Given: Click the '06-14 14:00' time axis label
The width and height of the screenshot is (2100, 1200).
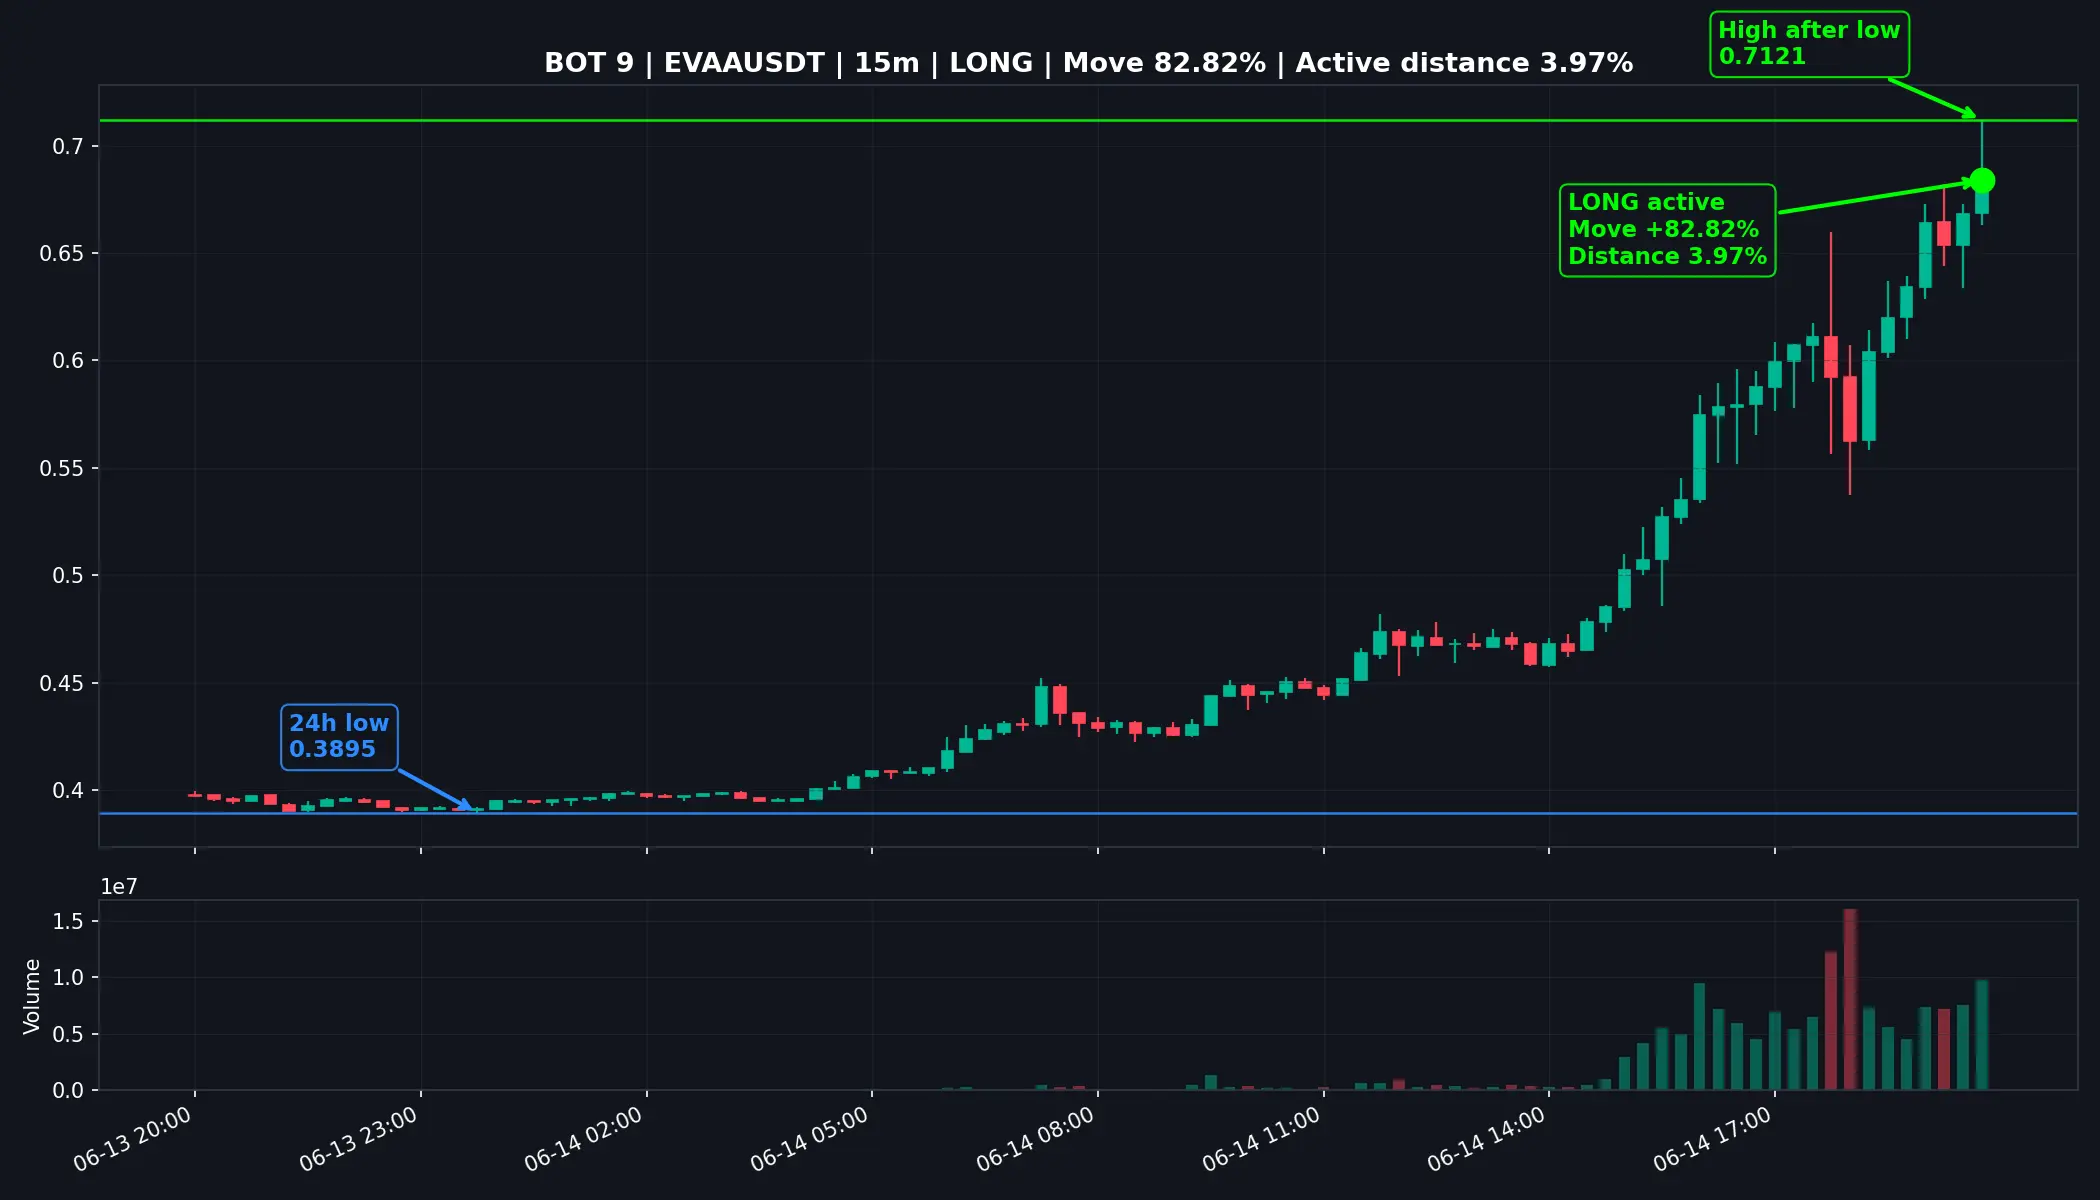Looking at the screenshot, I should 1486,1140.
